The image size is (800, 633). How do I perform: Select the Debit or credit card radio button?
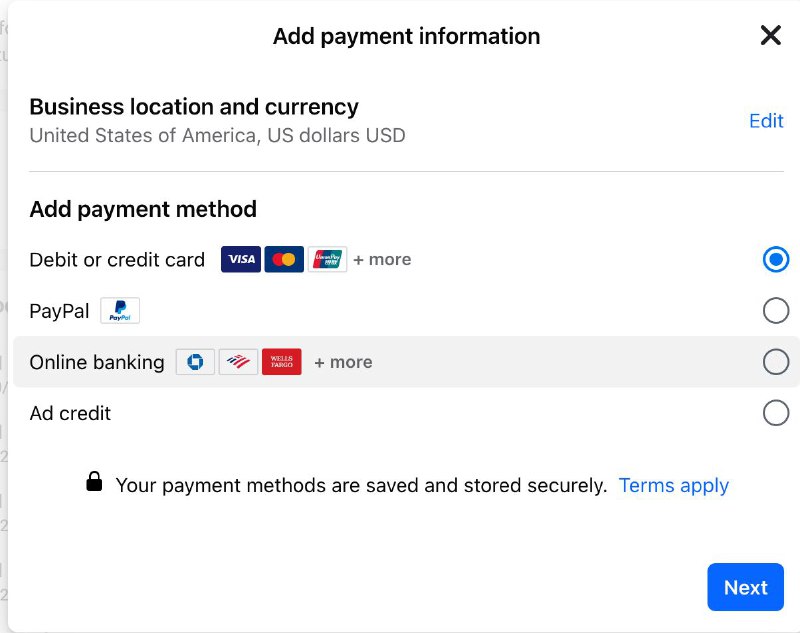coord(776,259)
